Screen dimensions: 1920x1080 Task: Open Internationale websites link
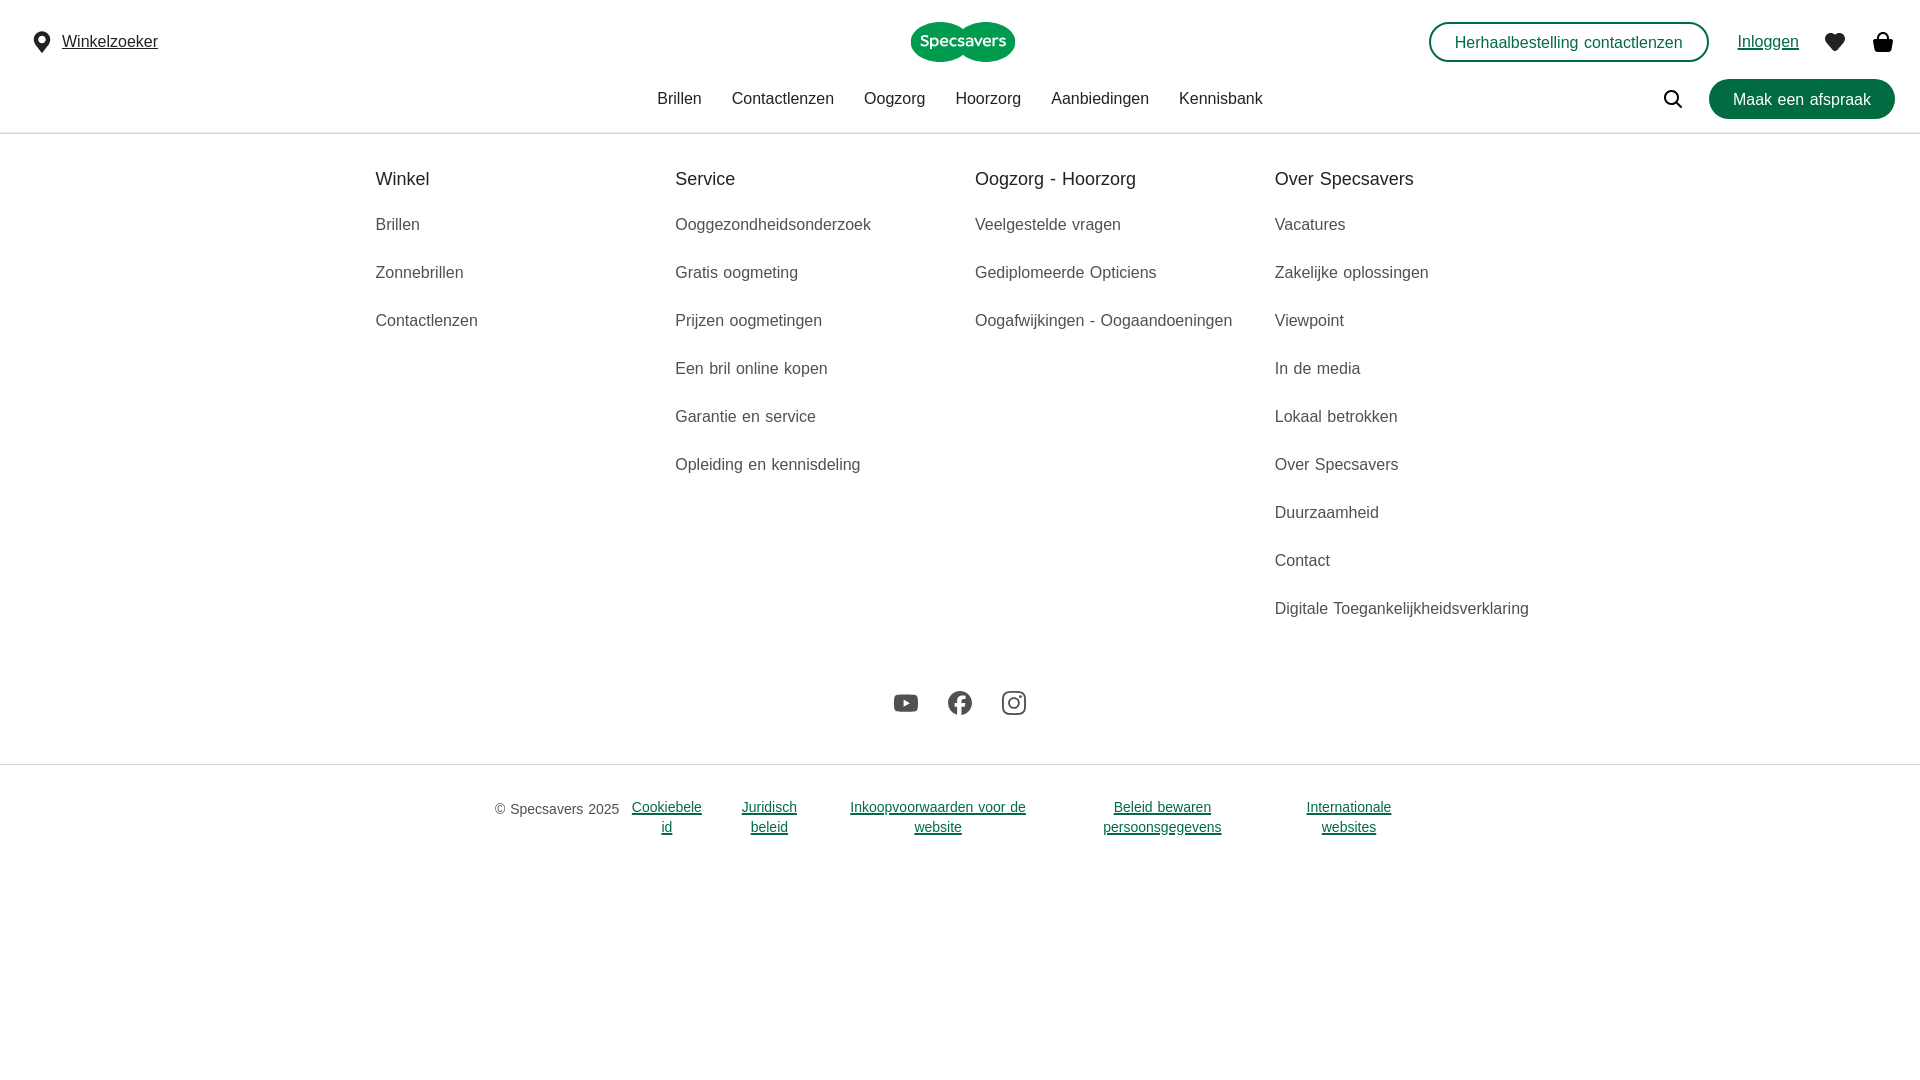1349,817
